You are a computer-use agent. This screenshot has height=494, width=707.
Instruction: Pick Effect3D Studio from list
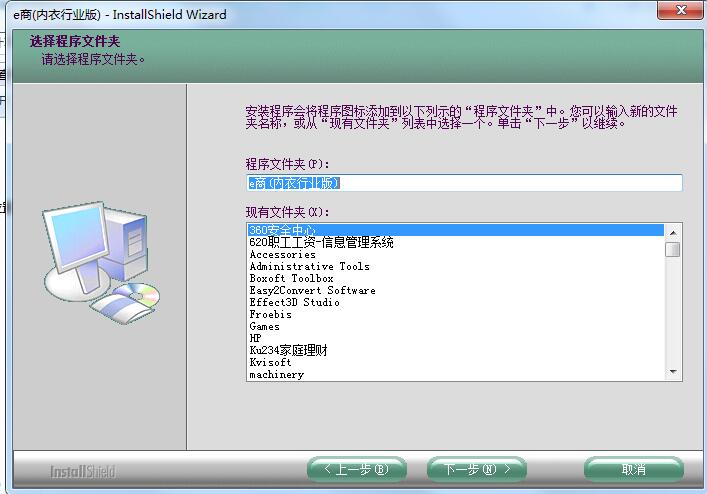click(x=455, y=302)
